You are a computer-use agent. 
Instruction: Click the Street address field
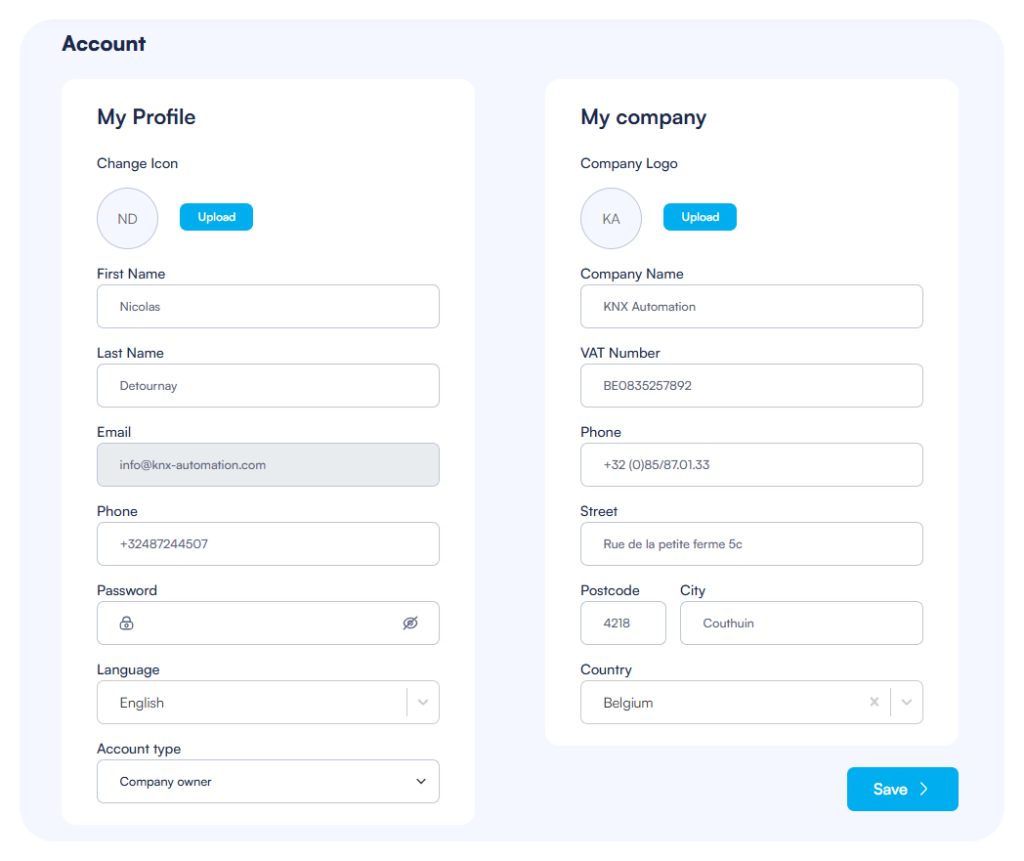pos(751,544)
